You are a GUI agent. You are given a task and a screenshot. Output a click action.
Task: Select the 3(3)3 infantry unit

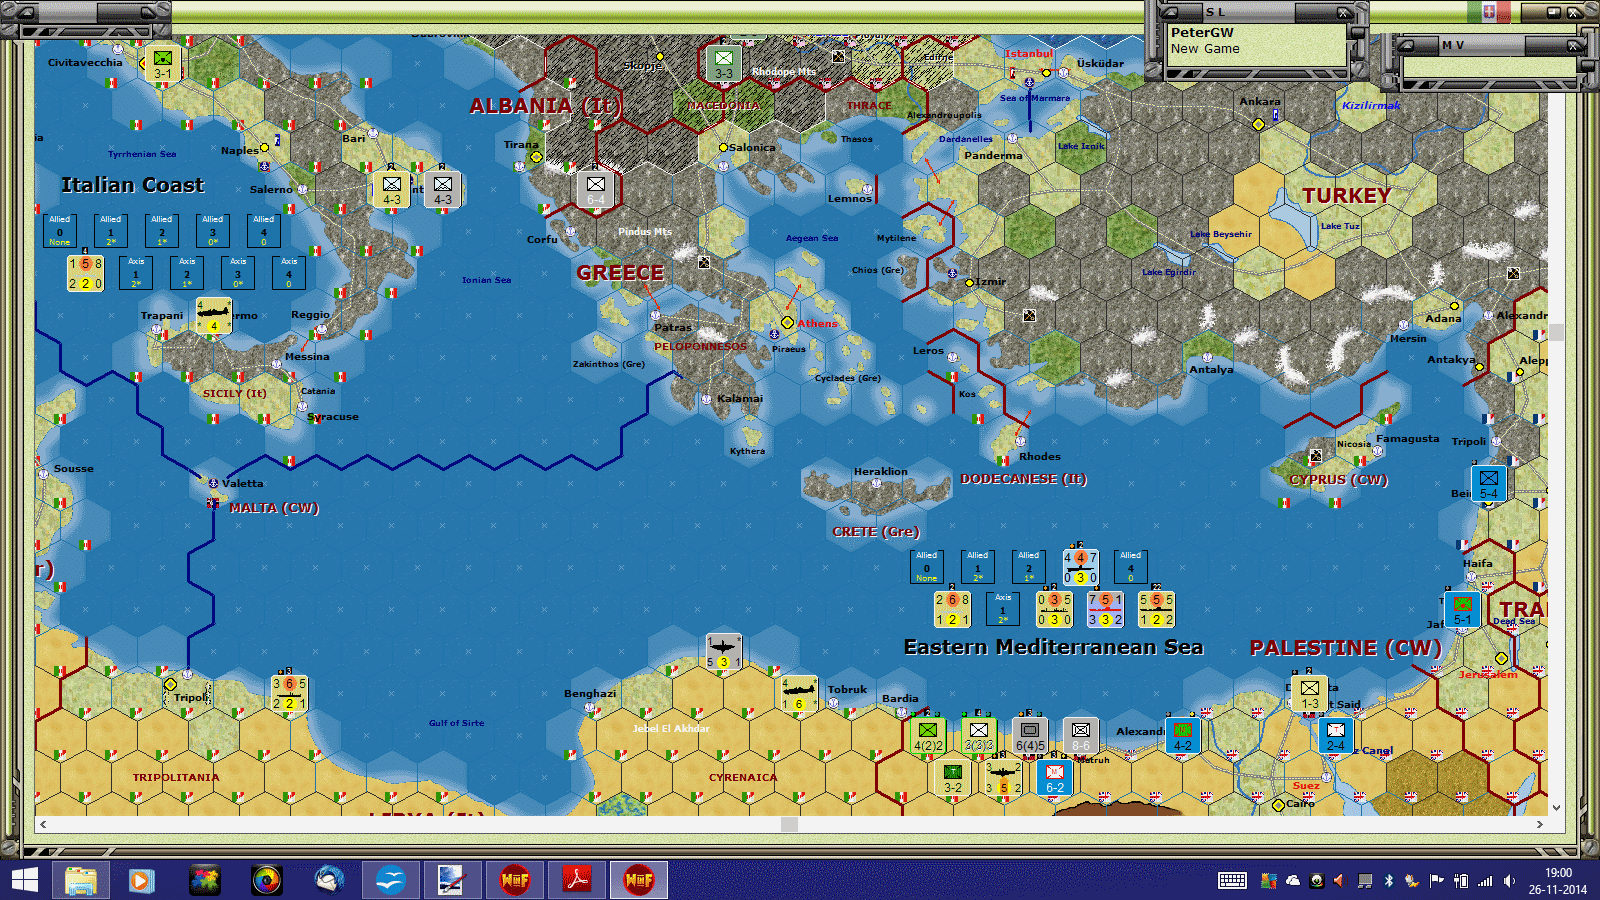[978, 736]
